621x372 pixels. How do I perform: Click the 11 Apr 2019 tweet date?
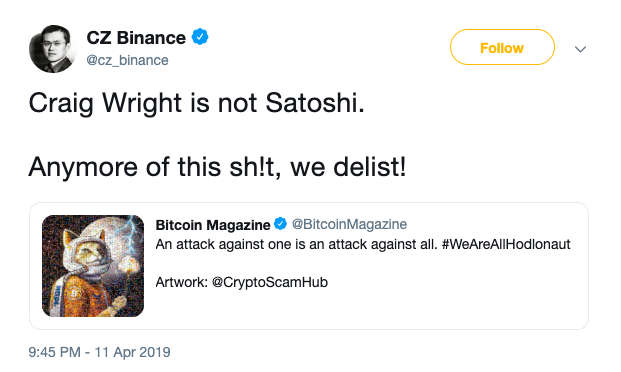coord(132,352)
